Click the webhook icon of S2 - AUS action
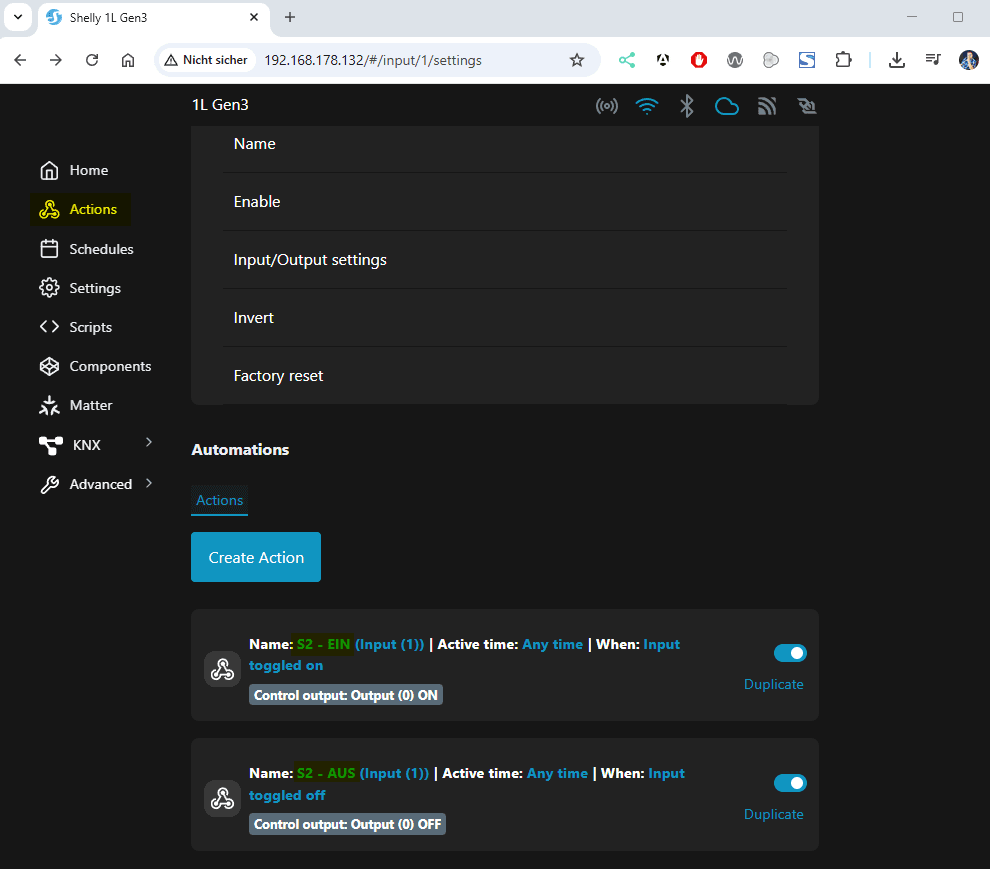 pos(222,798)
